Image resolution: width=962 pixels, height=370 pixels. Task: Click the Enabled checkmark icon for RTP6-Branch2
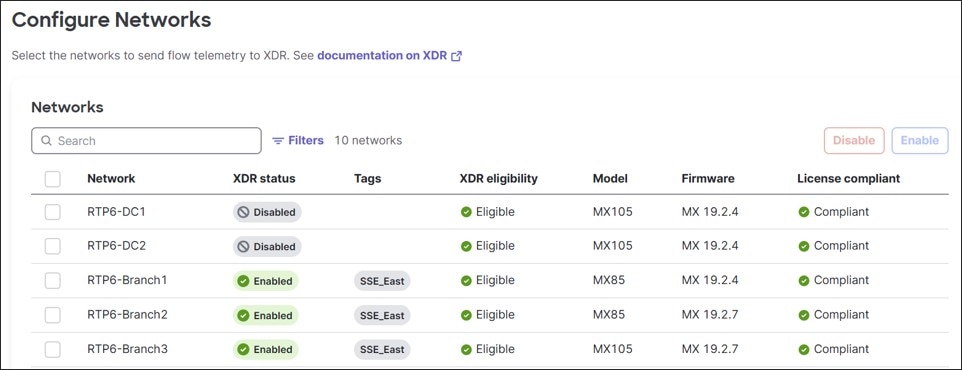(244, 315)
